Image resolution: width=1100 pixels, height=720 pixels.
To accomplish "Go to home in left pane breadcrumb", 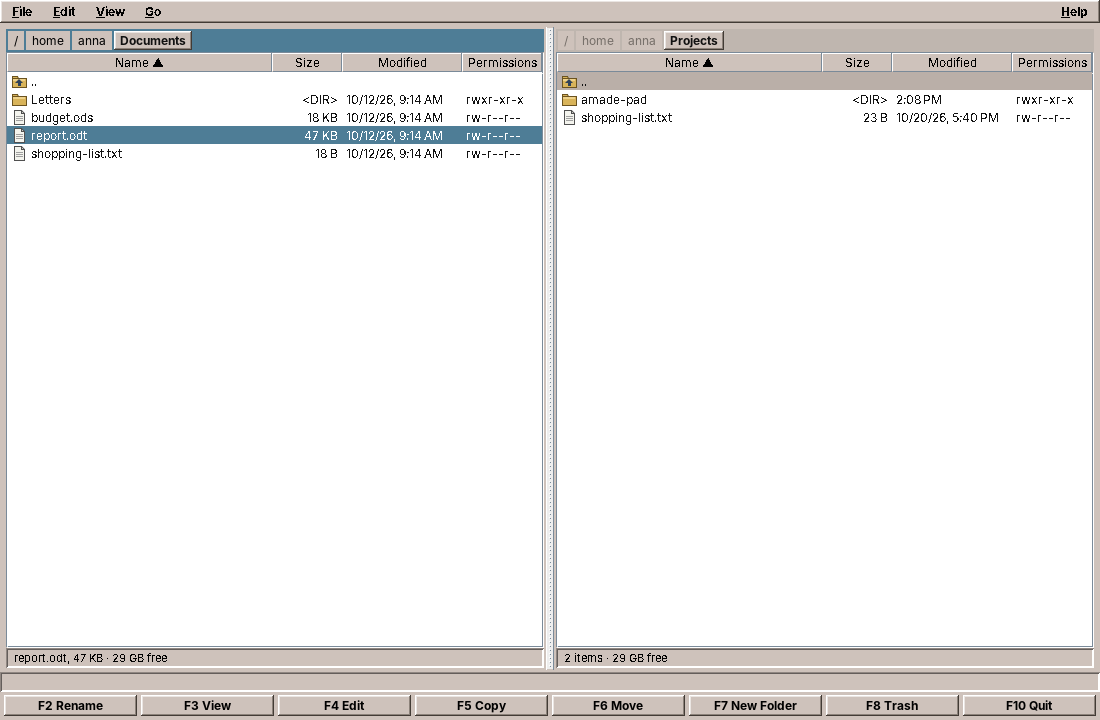I will coord(48,41).
